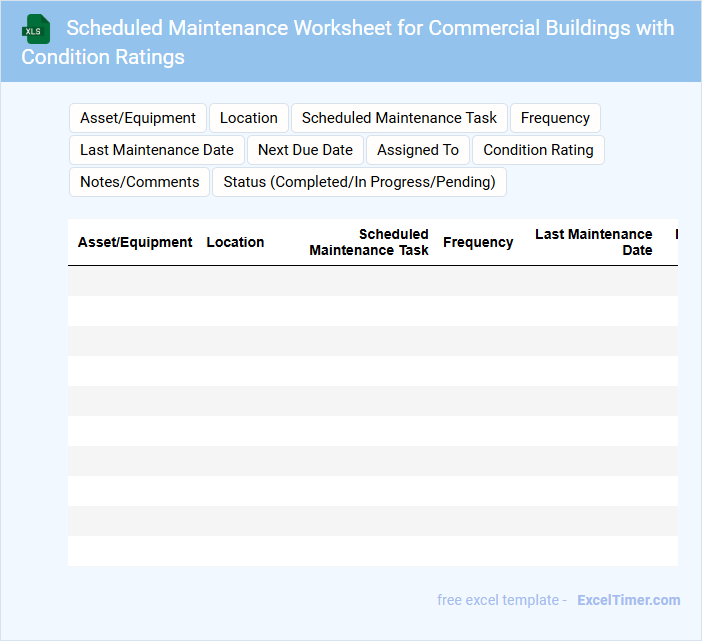Screen dimensions: 702x641
Task: Select the Notes/Comments tag
Action: pyautogui.click(x=140, y=182)
